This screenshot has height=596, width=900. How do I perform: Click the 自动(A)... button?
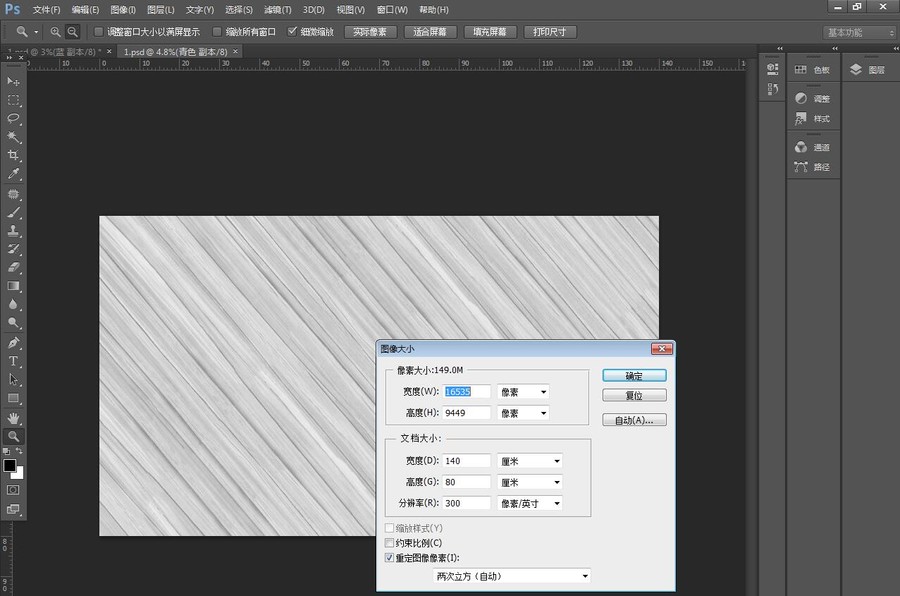pos(634,420)
